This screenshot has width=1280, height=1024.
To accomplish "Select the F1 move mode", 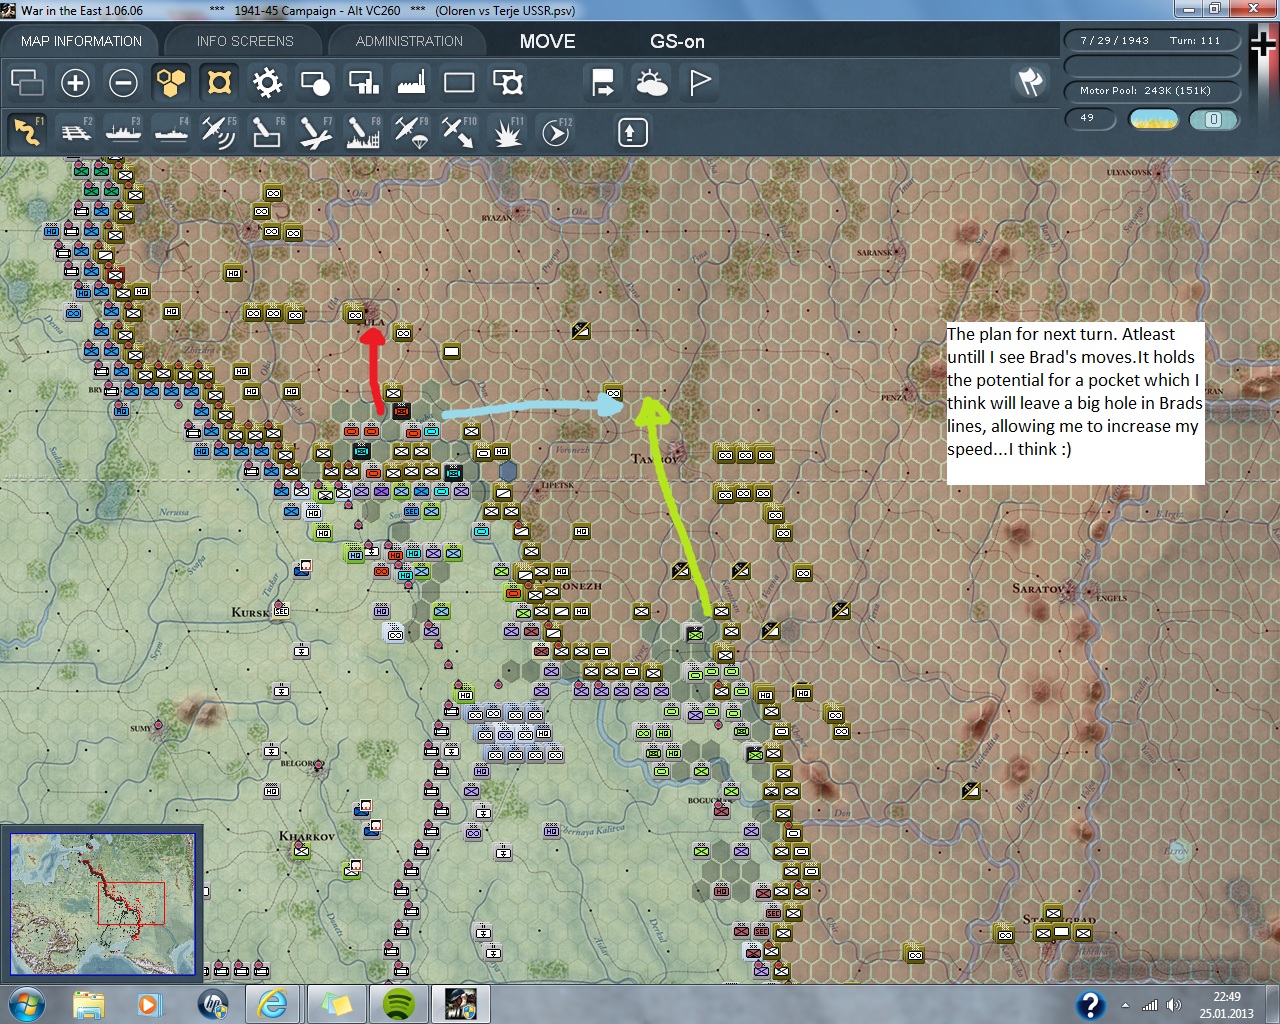I will [x=27, y=132].
